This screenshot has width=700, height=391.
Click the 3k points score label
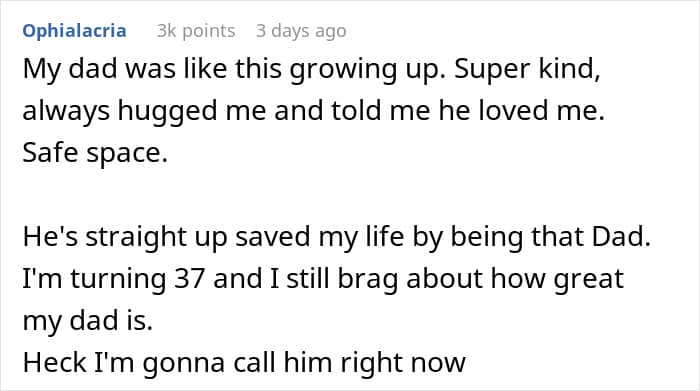click(196, 31)
